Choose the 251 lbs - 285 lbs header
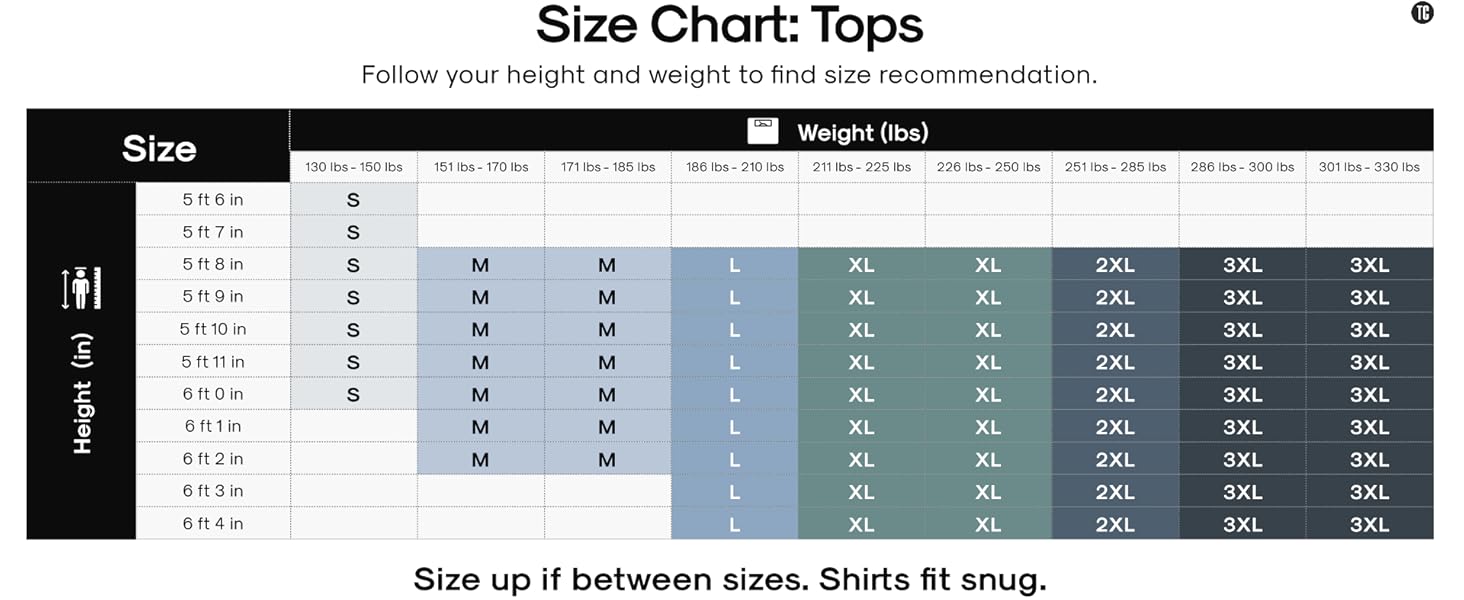The width and height of the screenshot is (1464, 600). (1115, 167)
